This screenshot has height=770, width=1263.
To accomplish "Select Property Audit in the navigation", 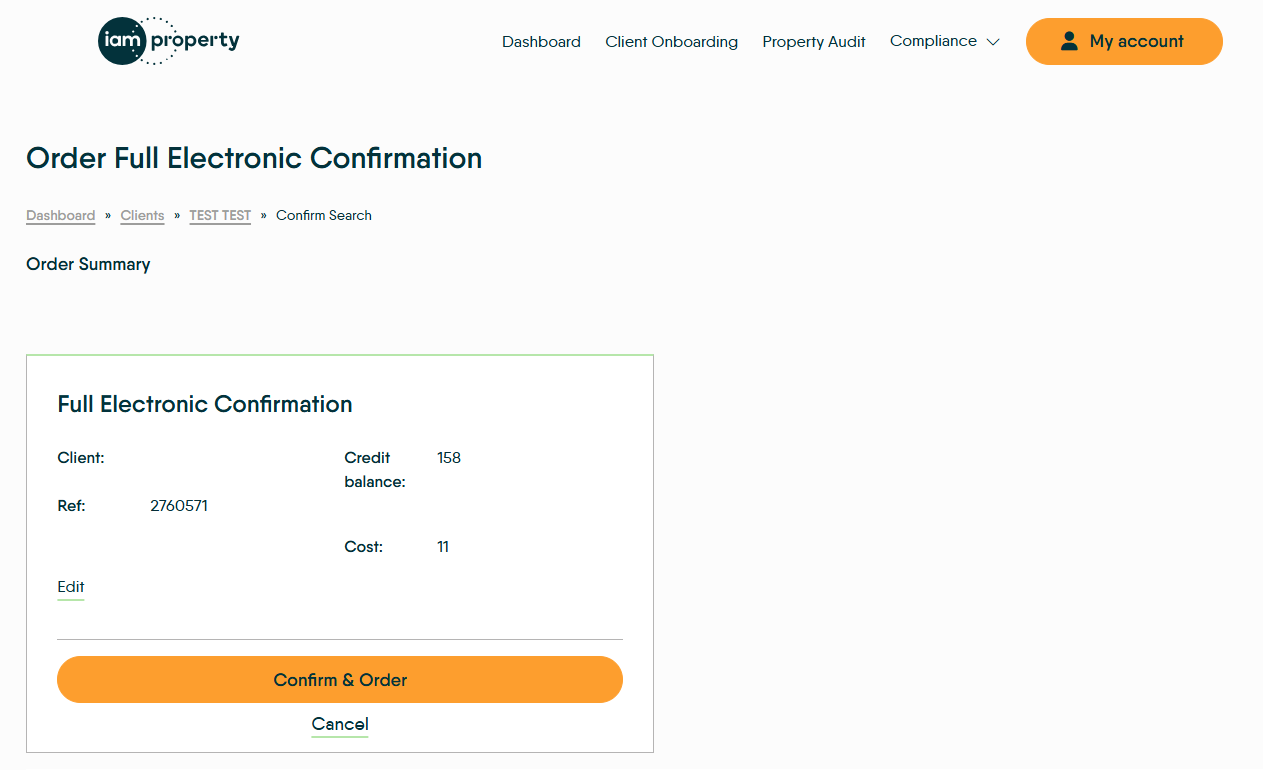I will [814, 42].
